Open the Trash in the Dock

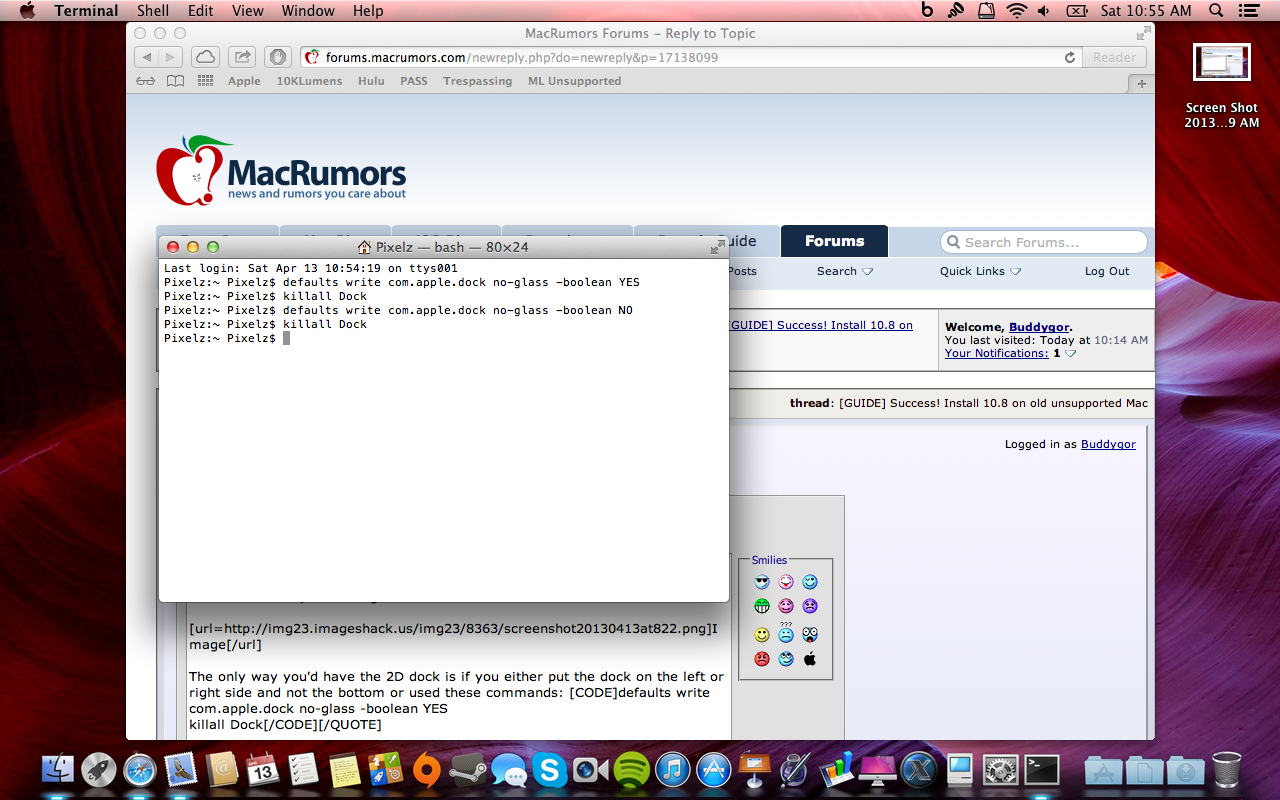tap(1226, 769)
